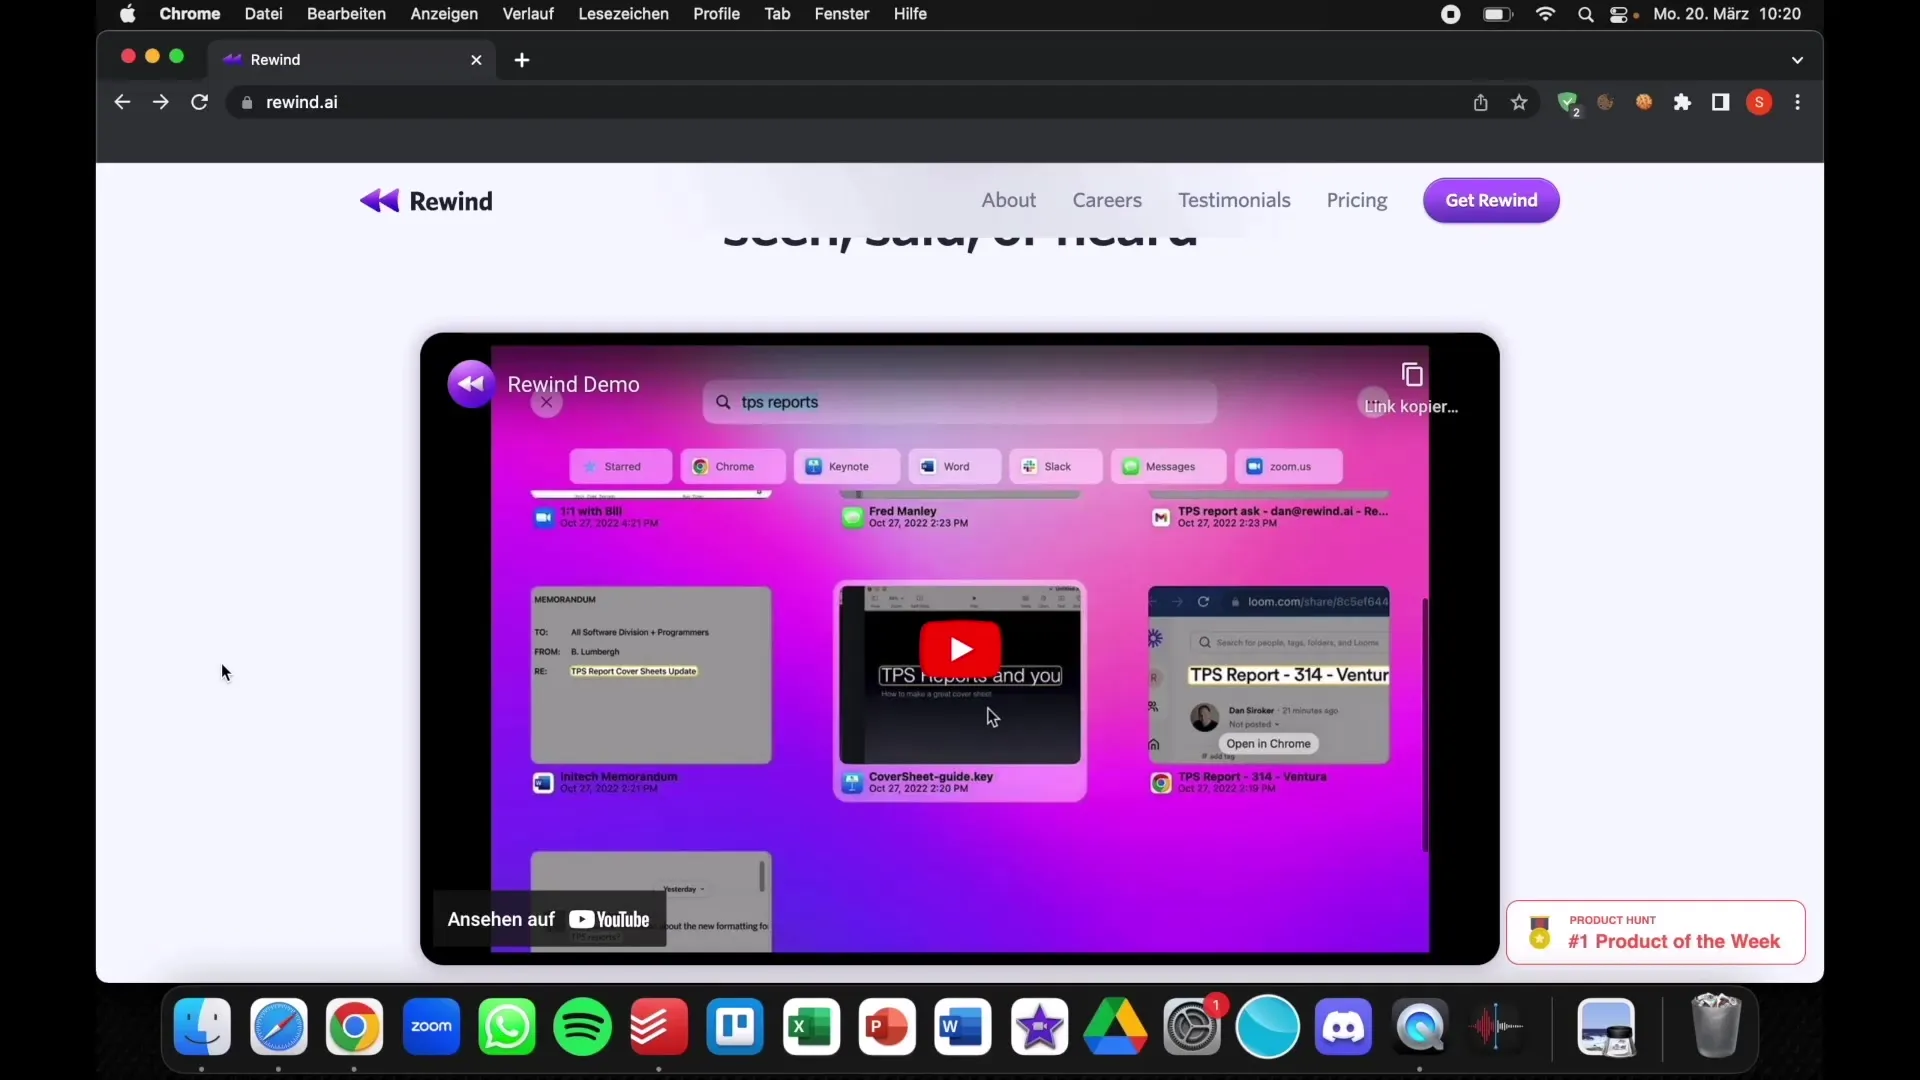Open Excel from the Dock
The image size is (1920, 1080).
pos(811,1027)
